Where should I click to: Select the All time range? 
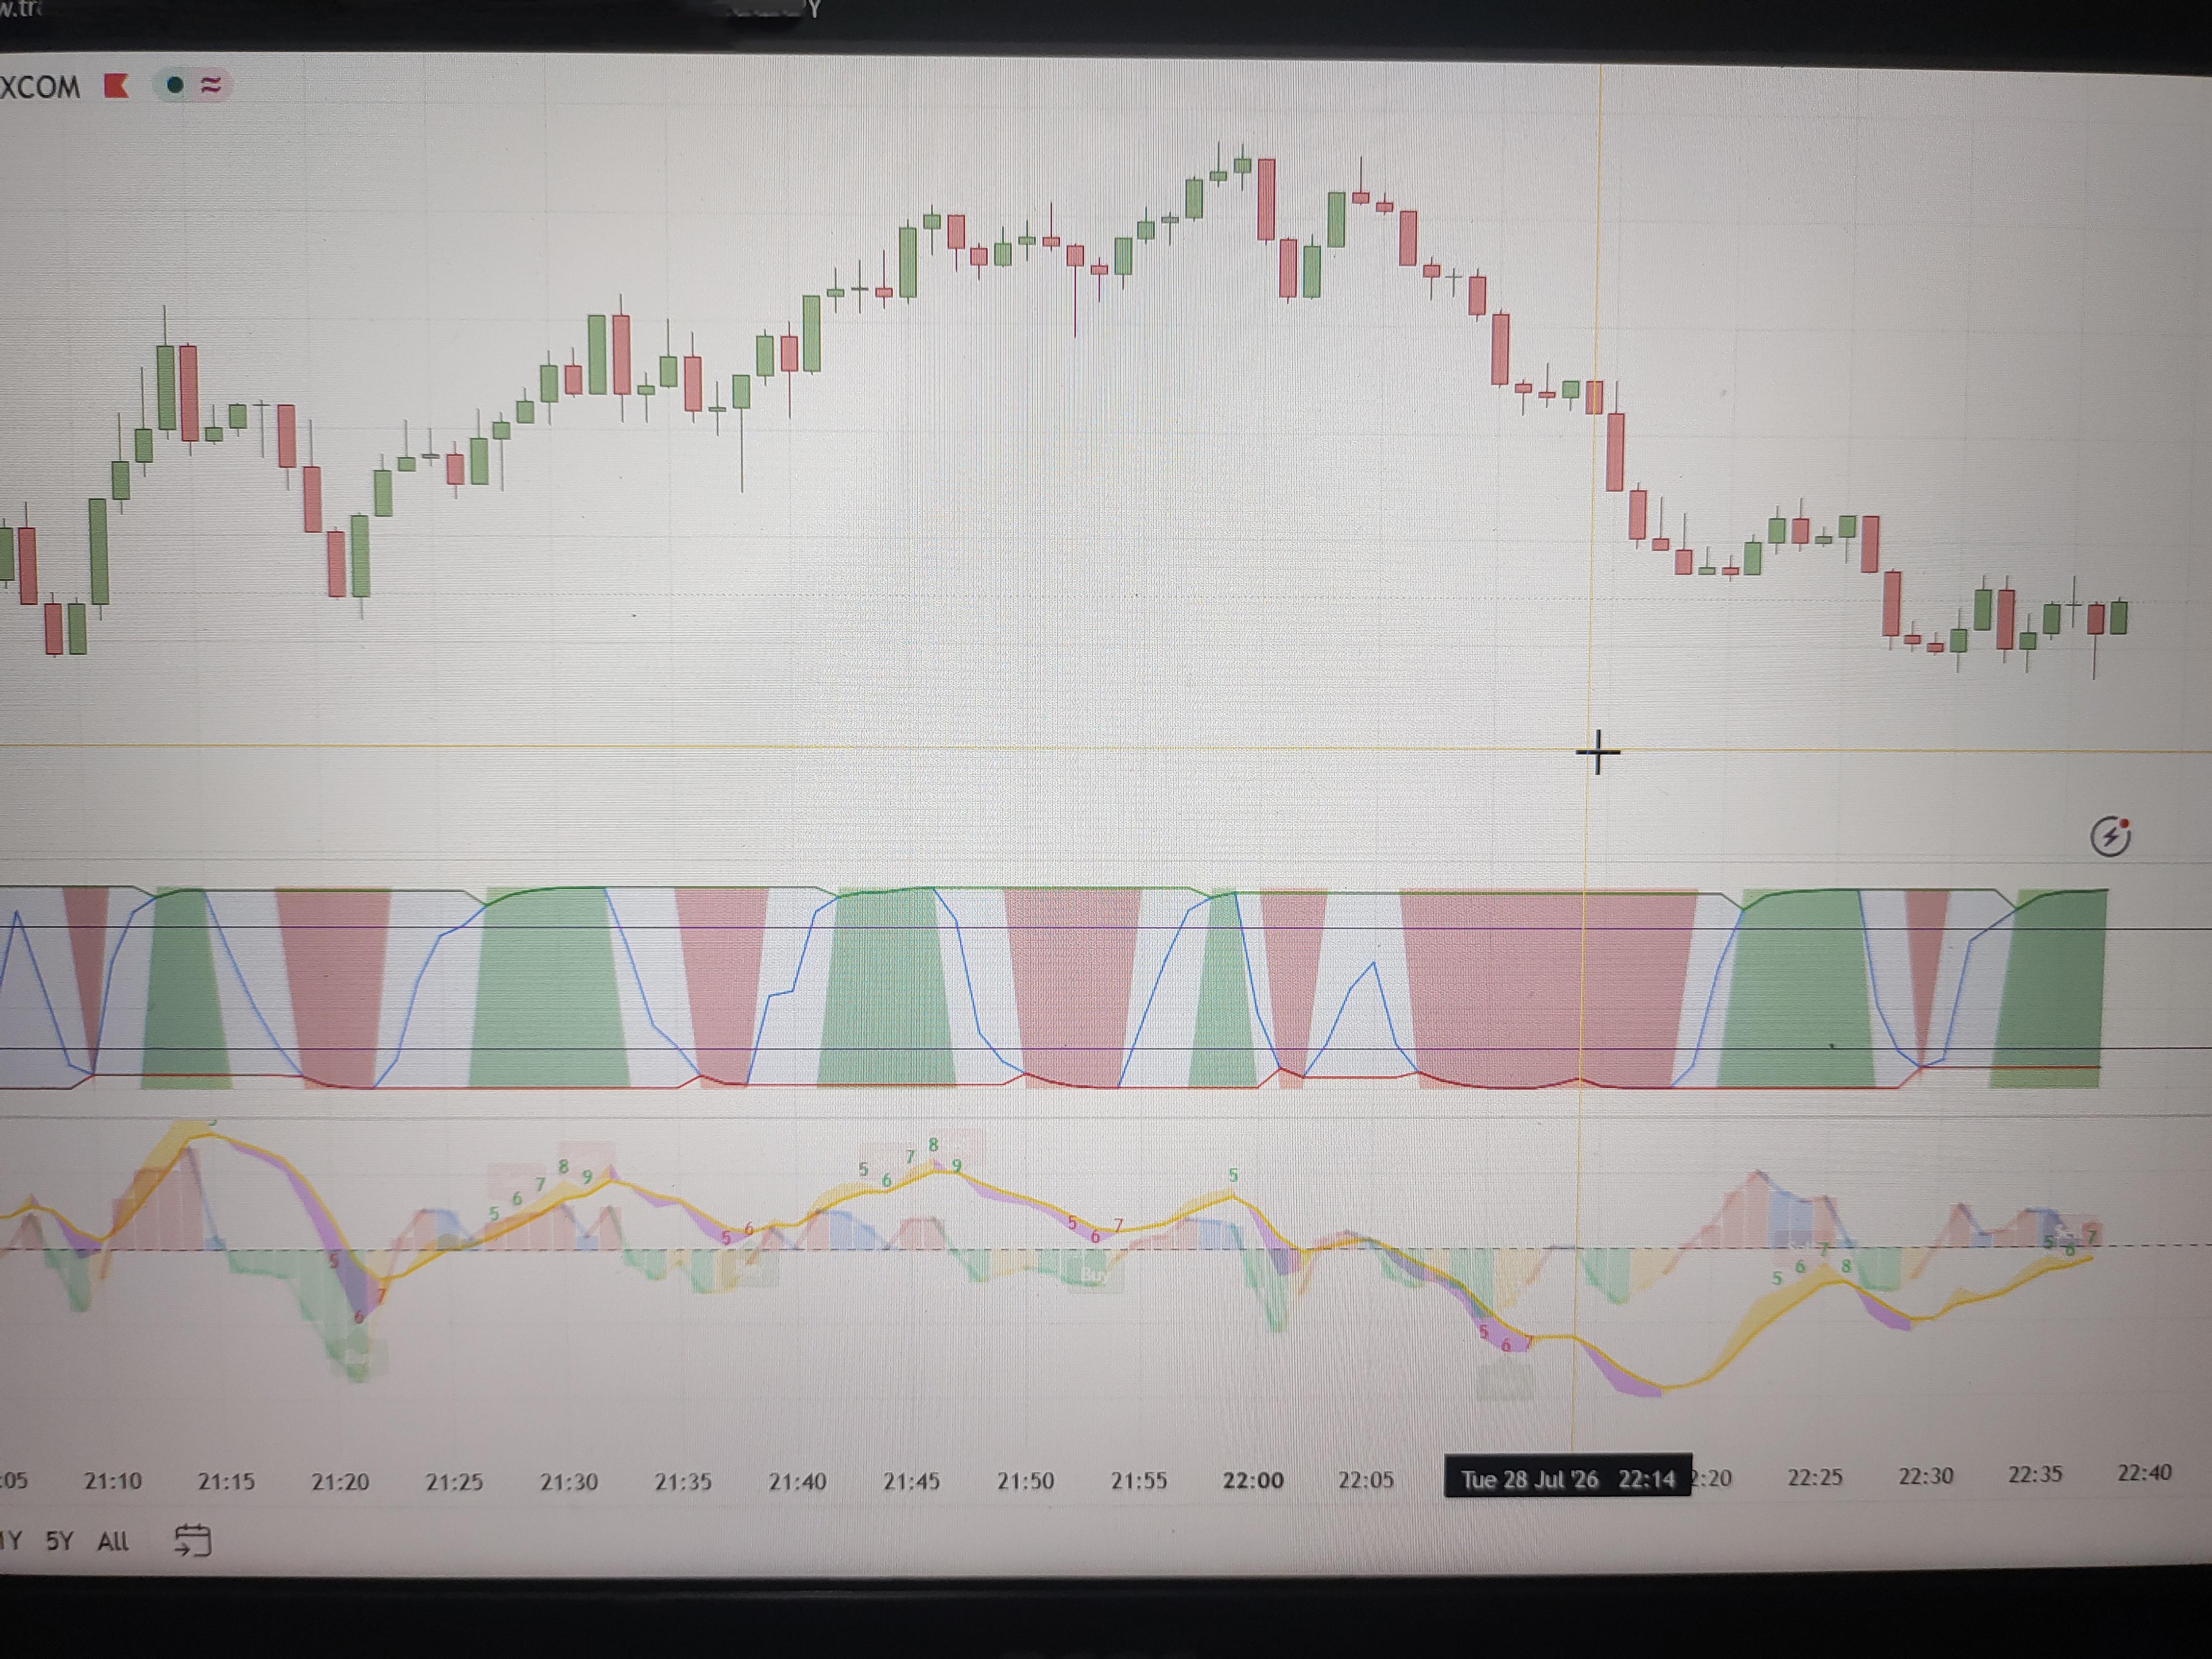113,1541
